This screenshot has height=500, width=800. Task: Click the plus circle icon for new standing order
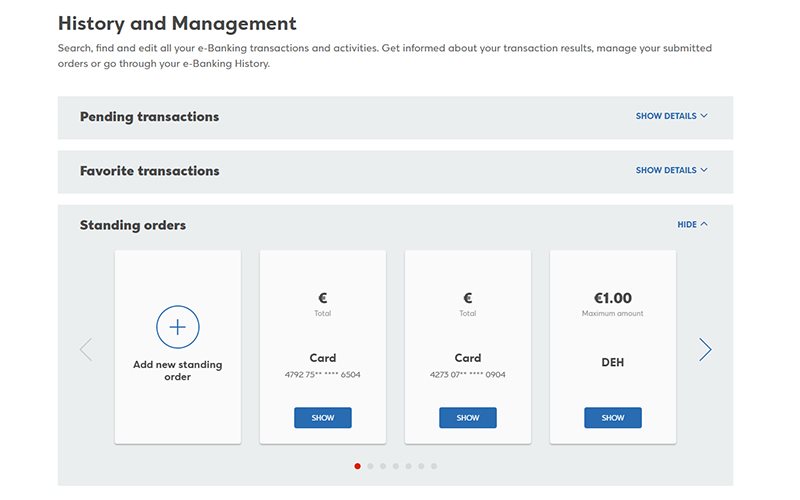[178, 327]
